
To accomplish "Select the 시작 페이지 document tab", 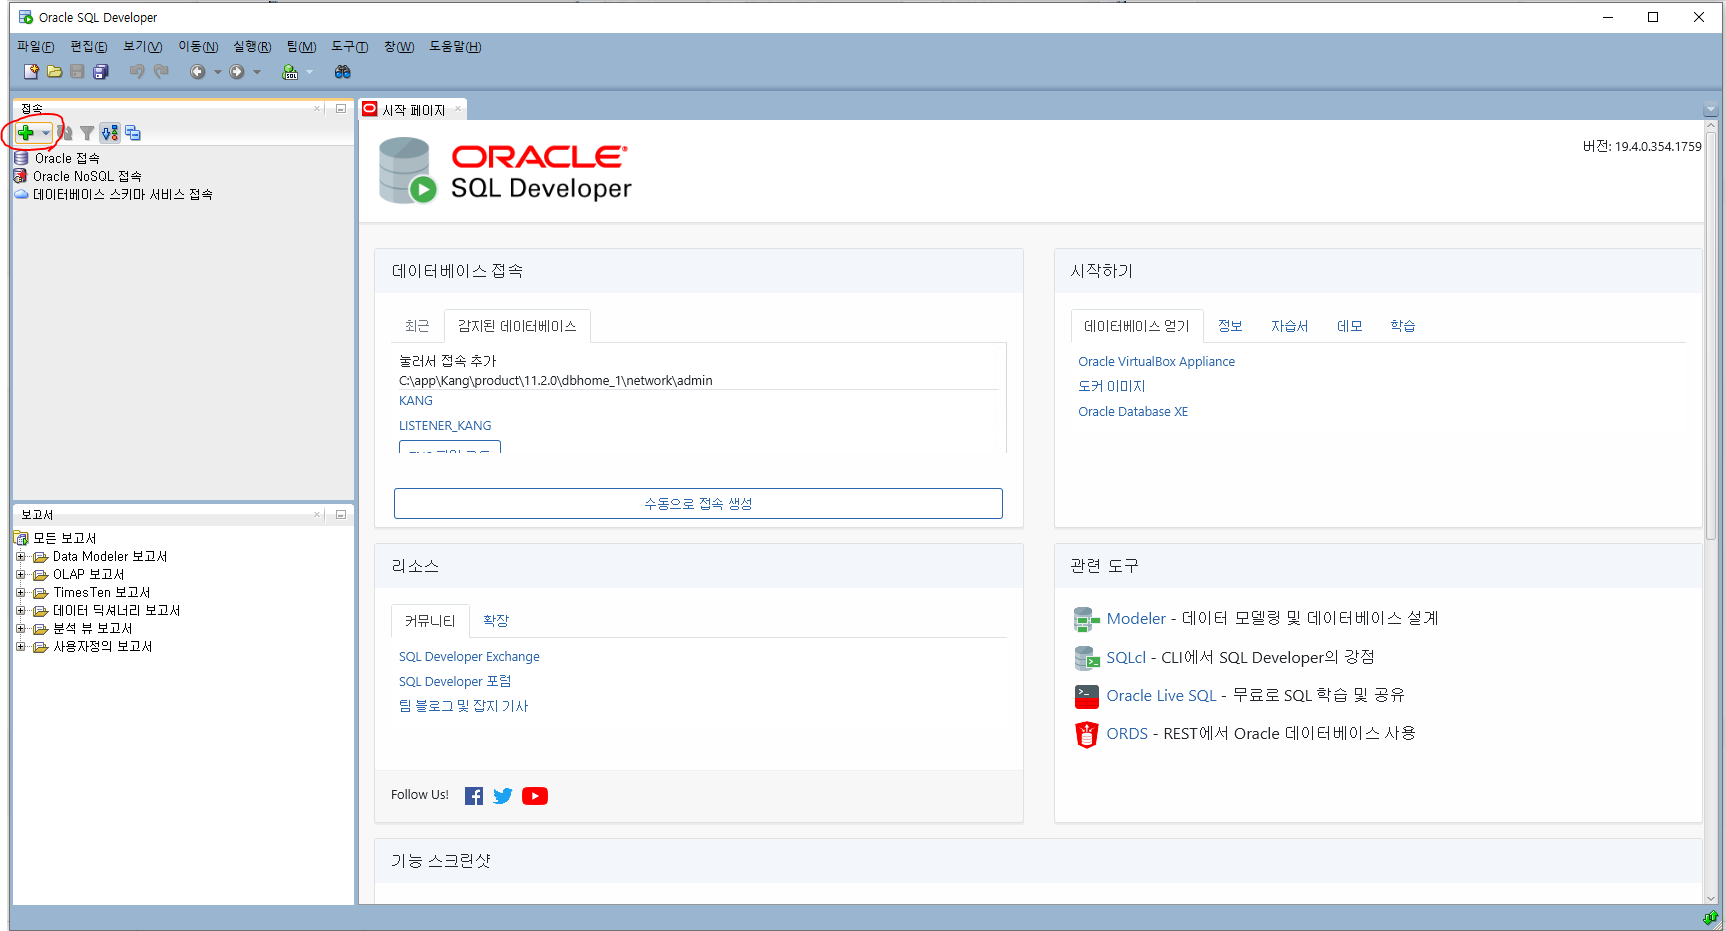I will coord(414,110).
